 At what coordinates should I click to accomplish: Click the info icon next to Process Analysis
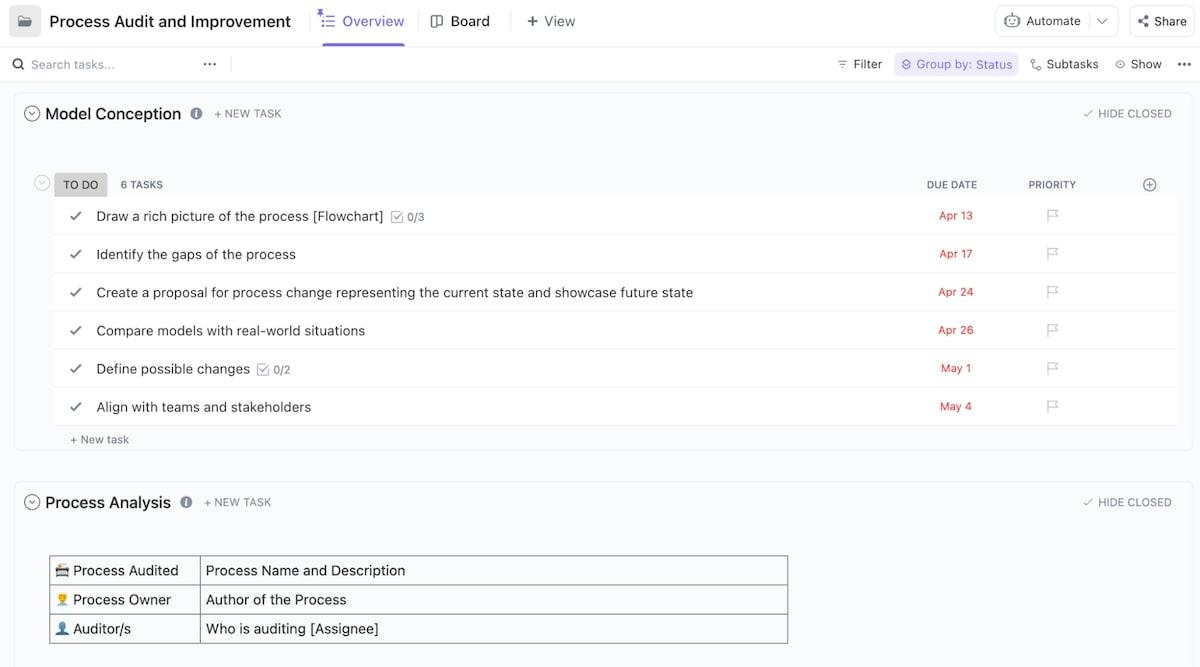point(186,502)
